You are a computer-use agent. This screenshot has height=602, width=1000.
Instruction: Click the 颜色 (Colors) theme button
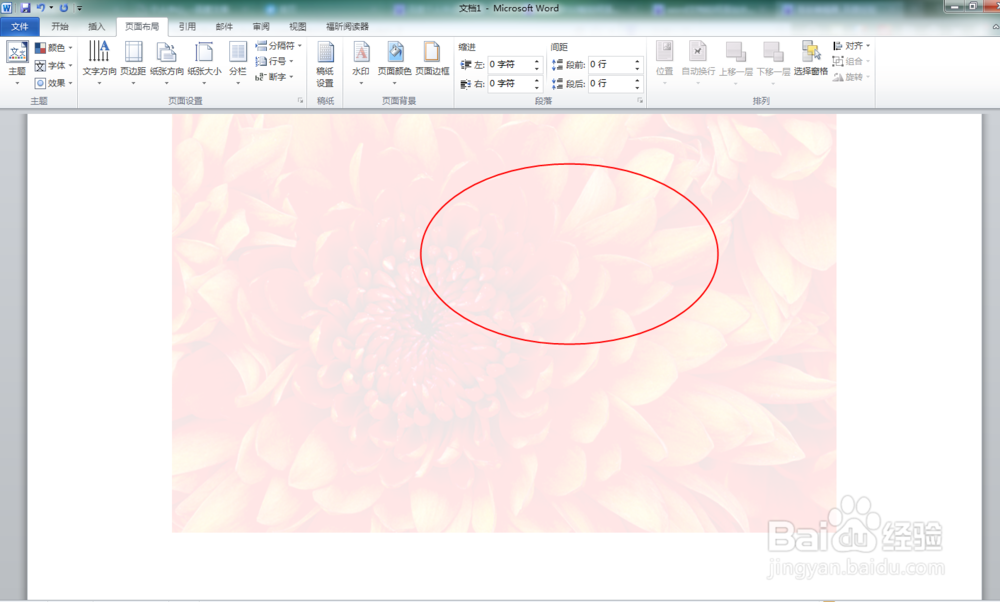[57, 48]
